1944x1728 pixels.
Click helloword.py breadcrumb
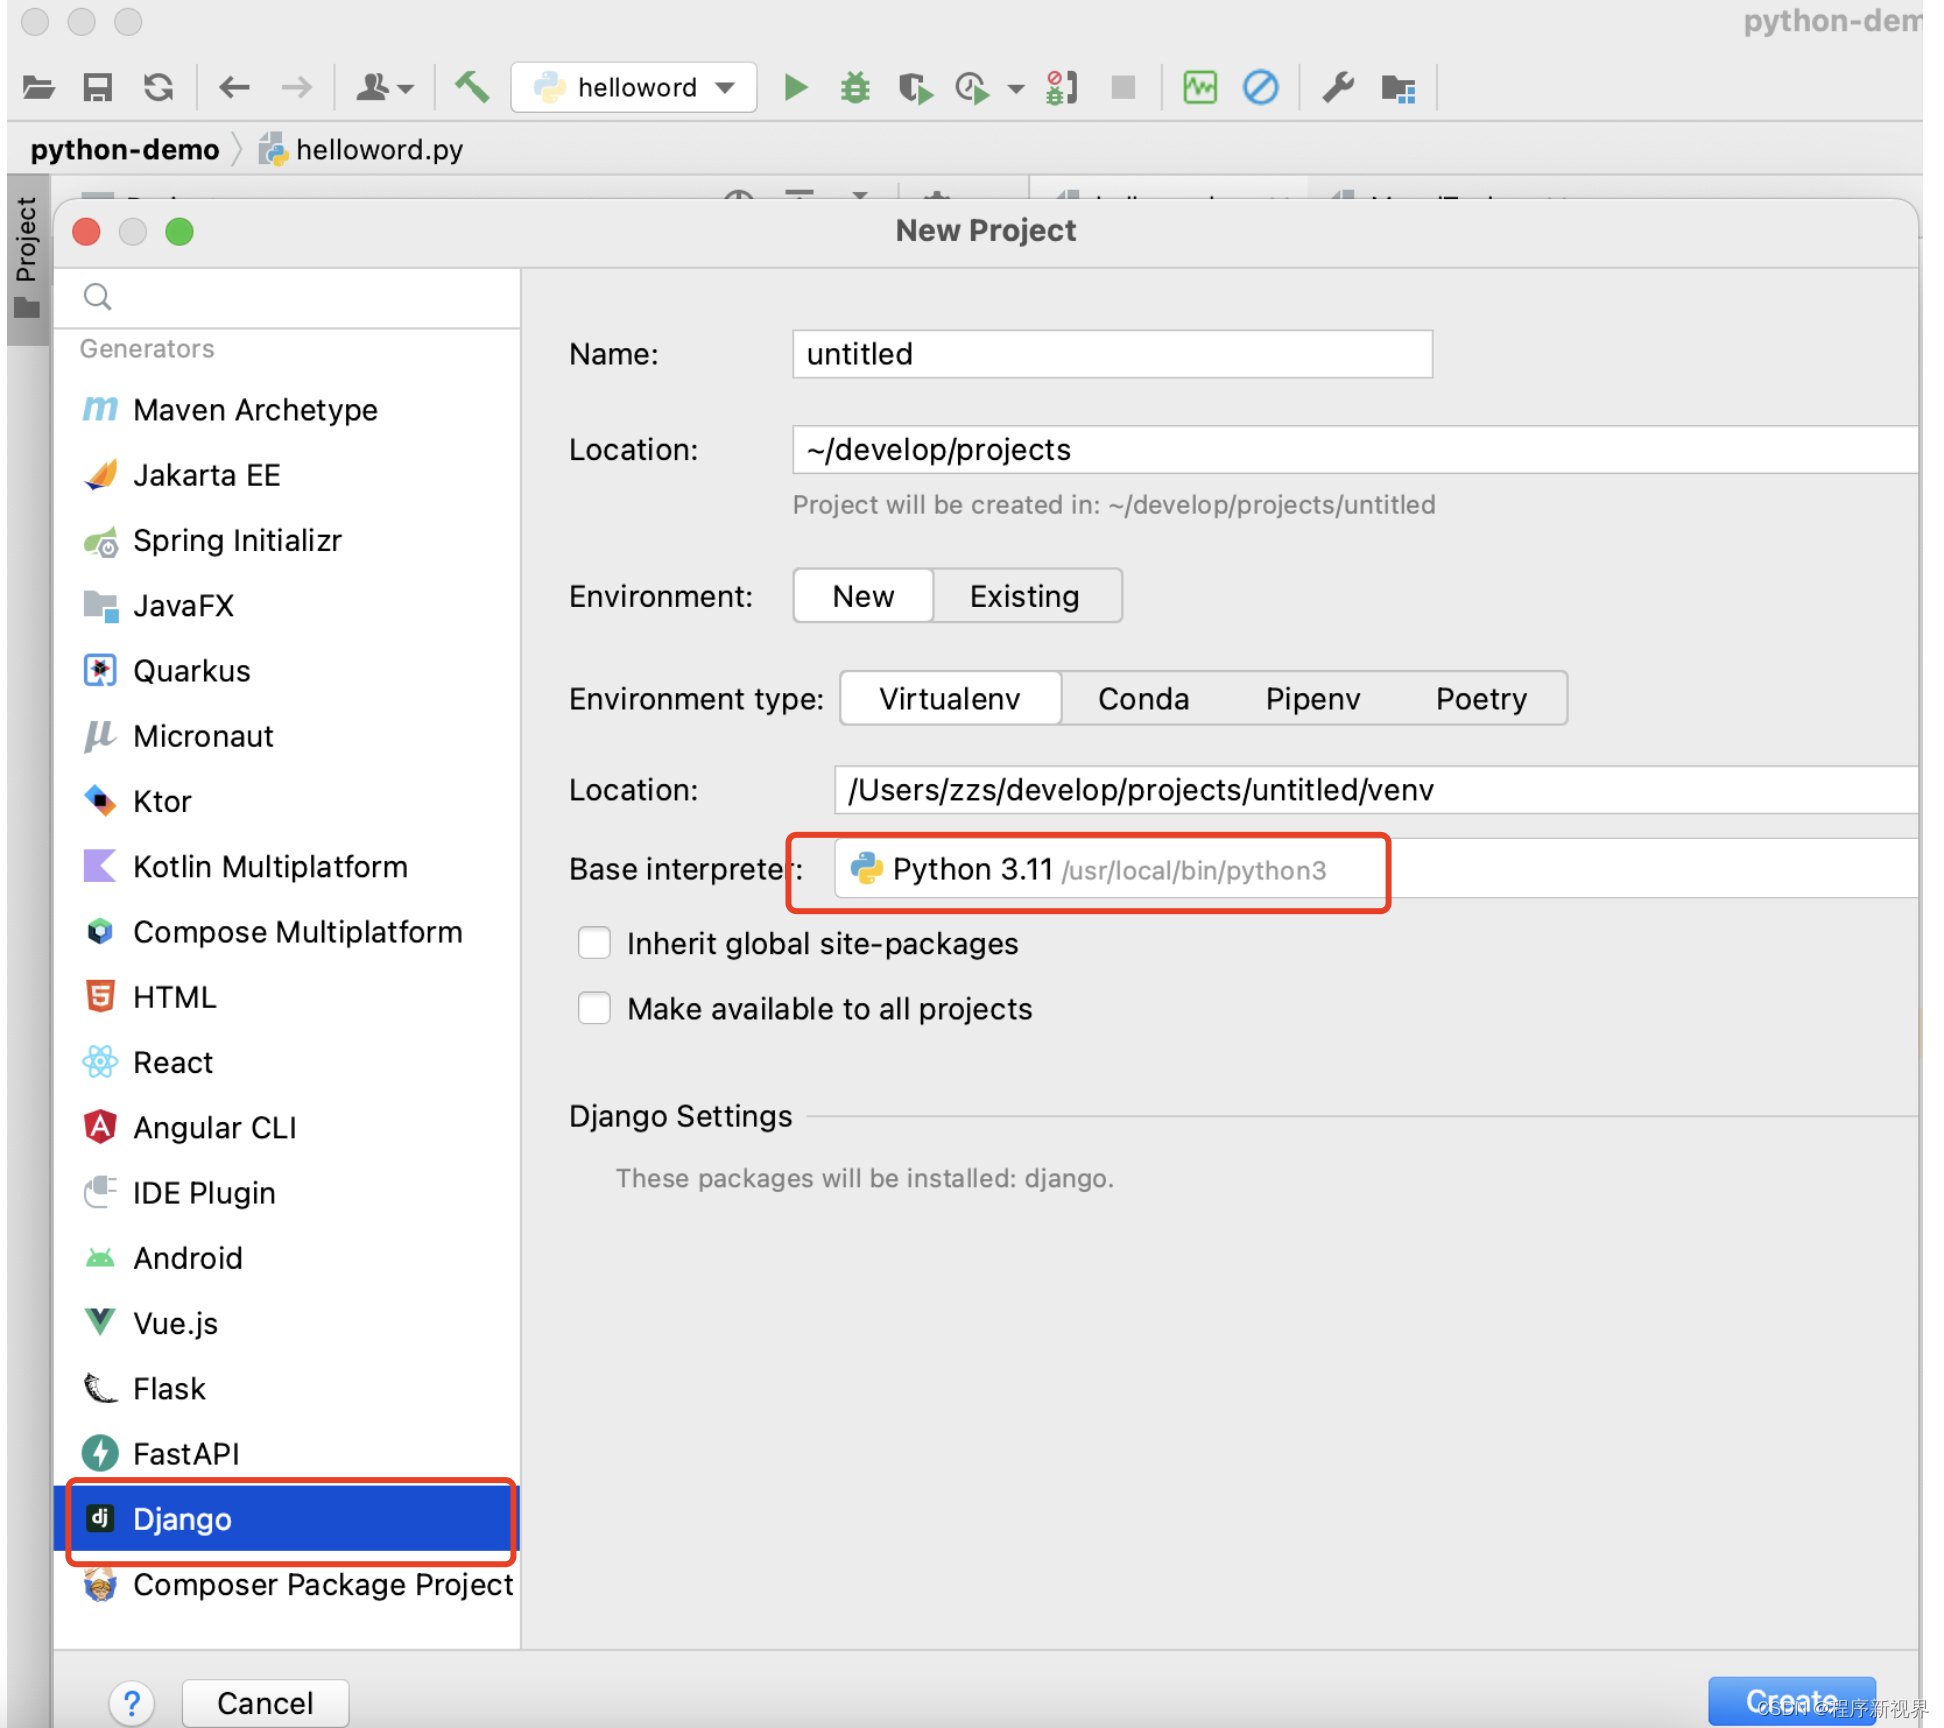point(362,150)
